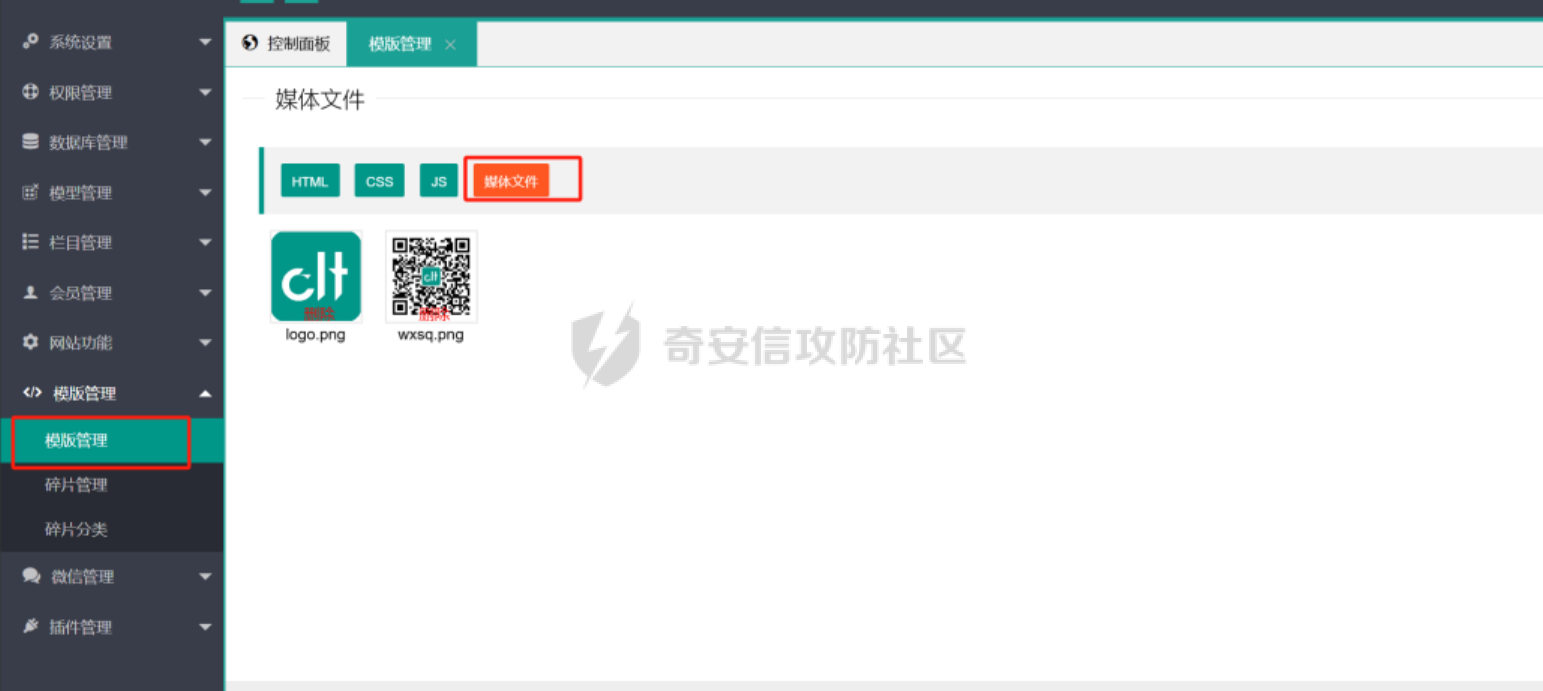This screenshot has width=1543, height=691.
Task: Click the list icon beside 栏目管理
Action: (x=30, y=242)
